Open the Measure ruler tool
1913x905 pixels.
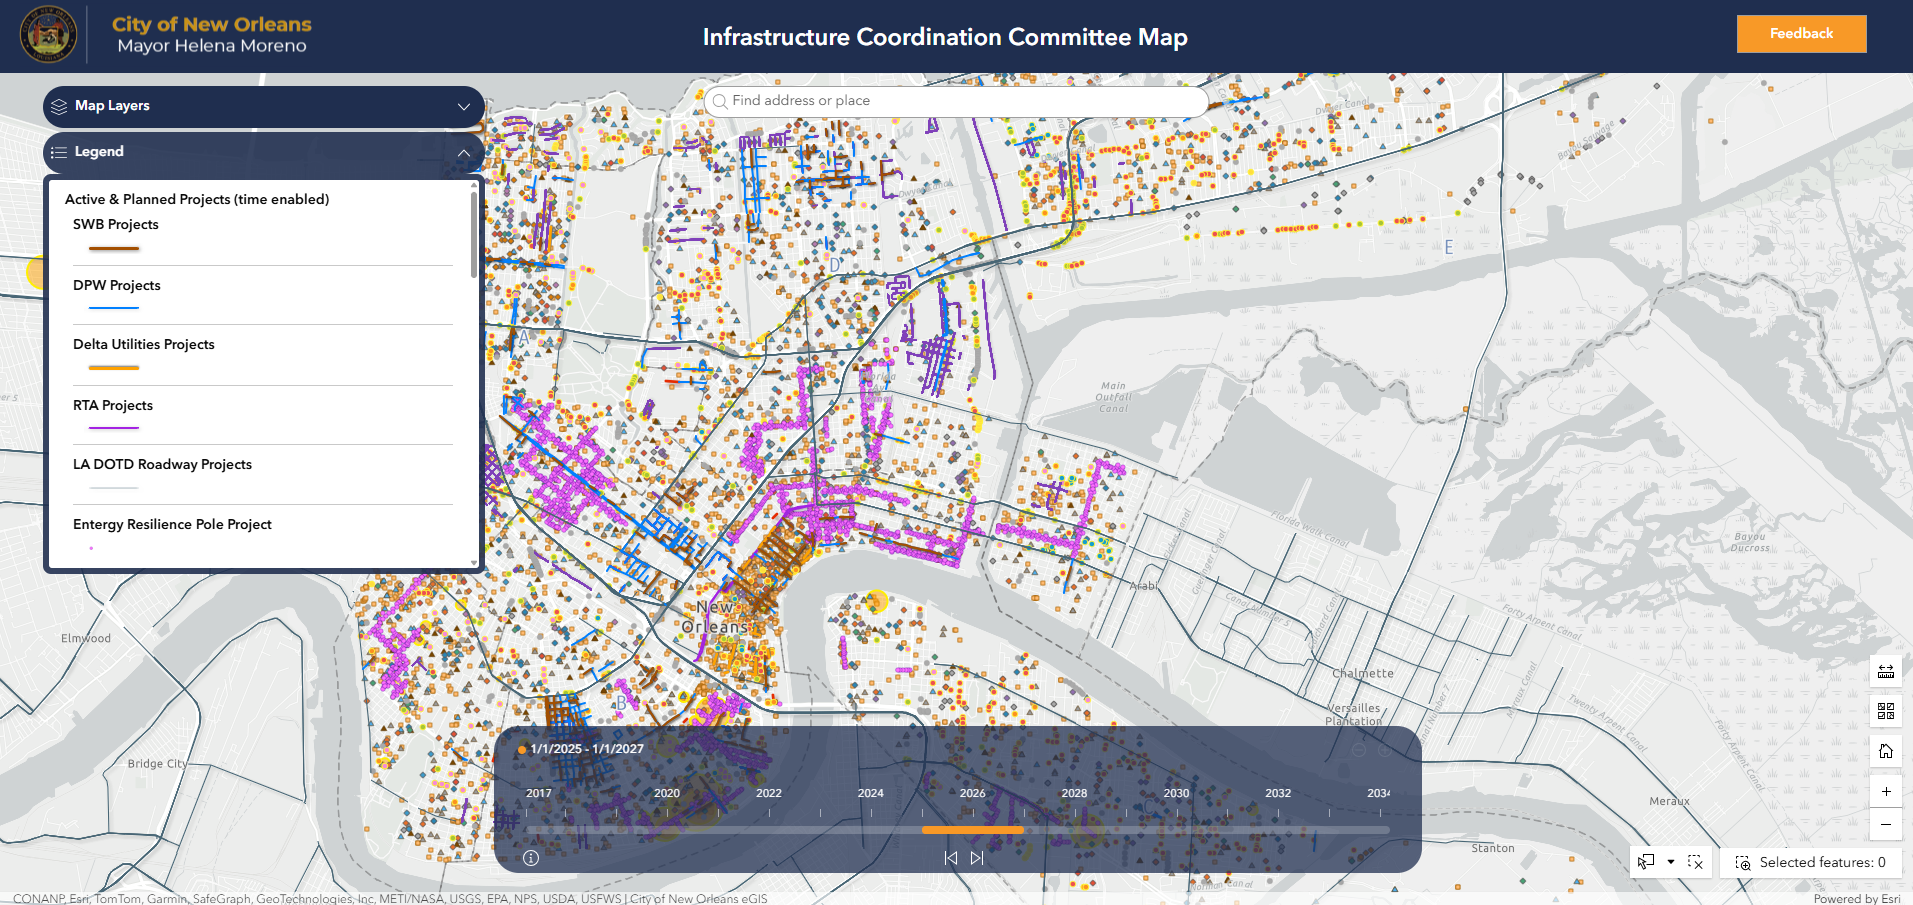tap(1886, 671)
